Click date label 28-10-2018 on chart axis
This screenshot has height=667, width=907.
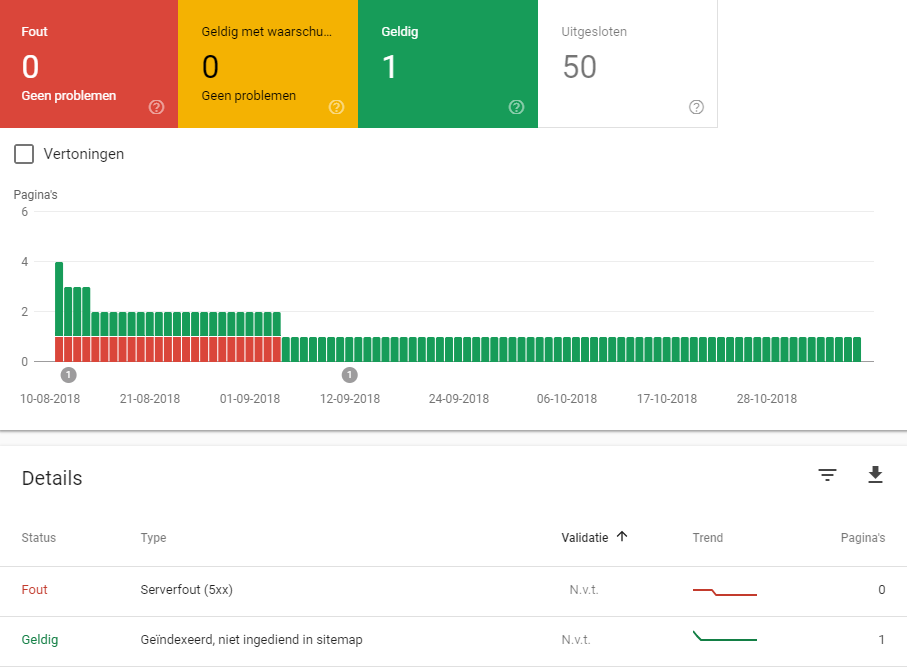pos(766,399)
